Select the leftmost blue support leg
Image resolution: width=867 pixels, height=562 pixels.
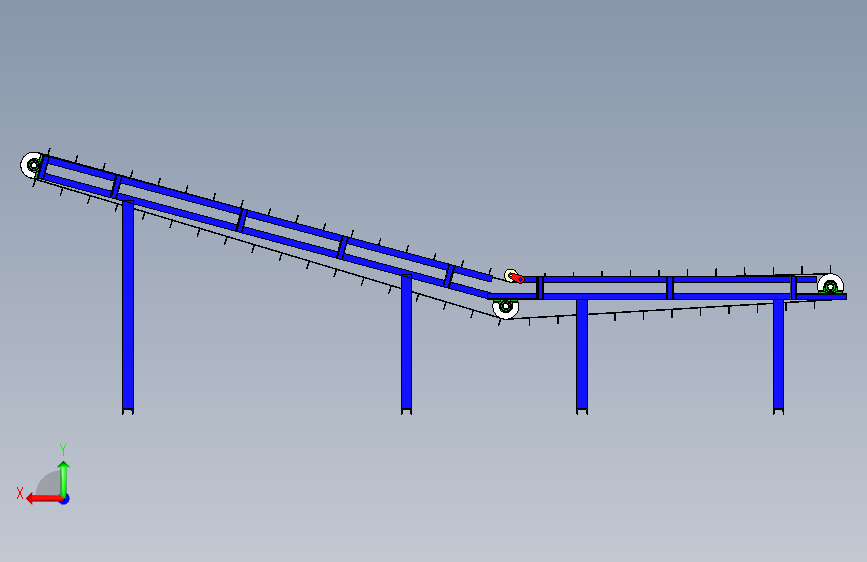click(x=128, y=307)
